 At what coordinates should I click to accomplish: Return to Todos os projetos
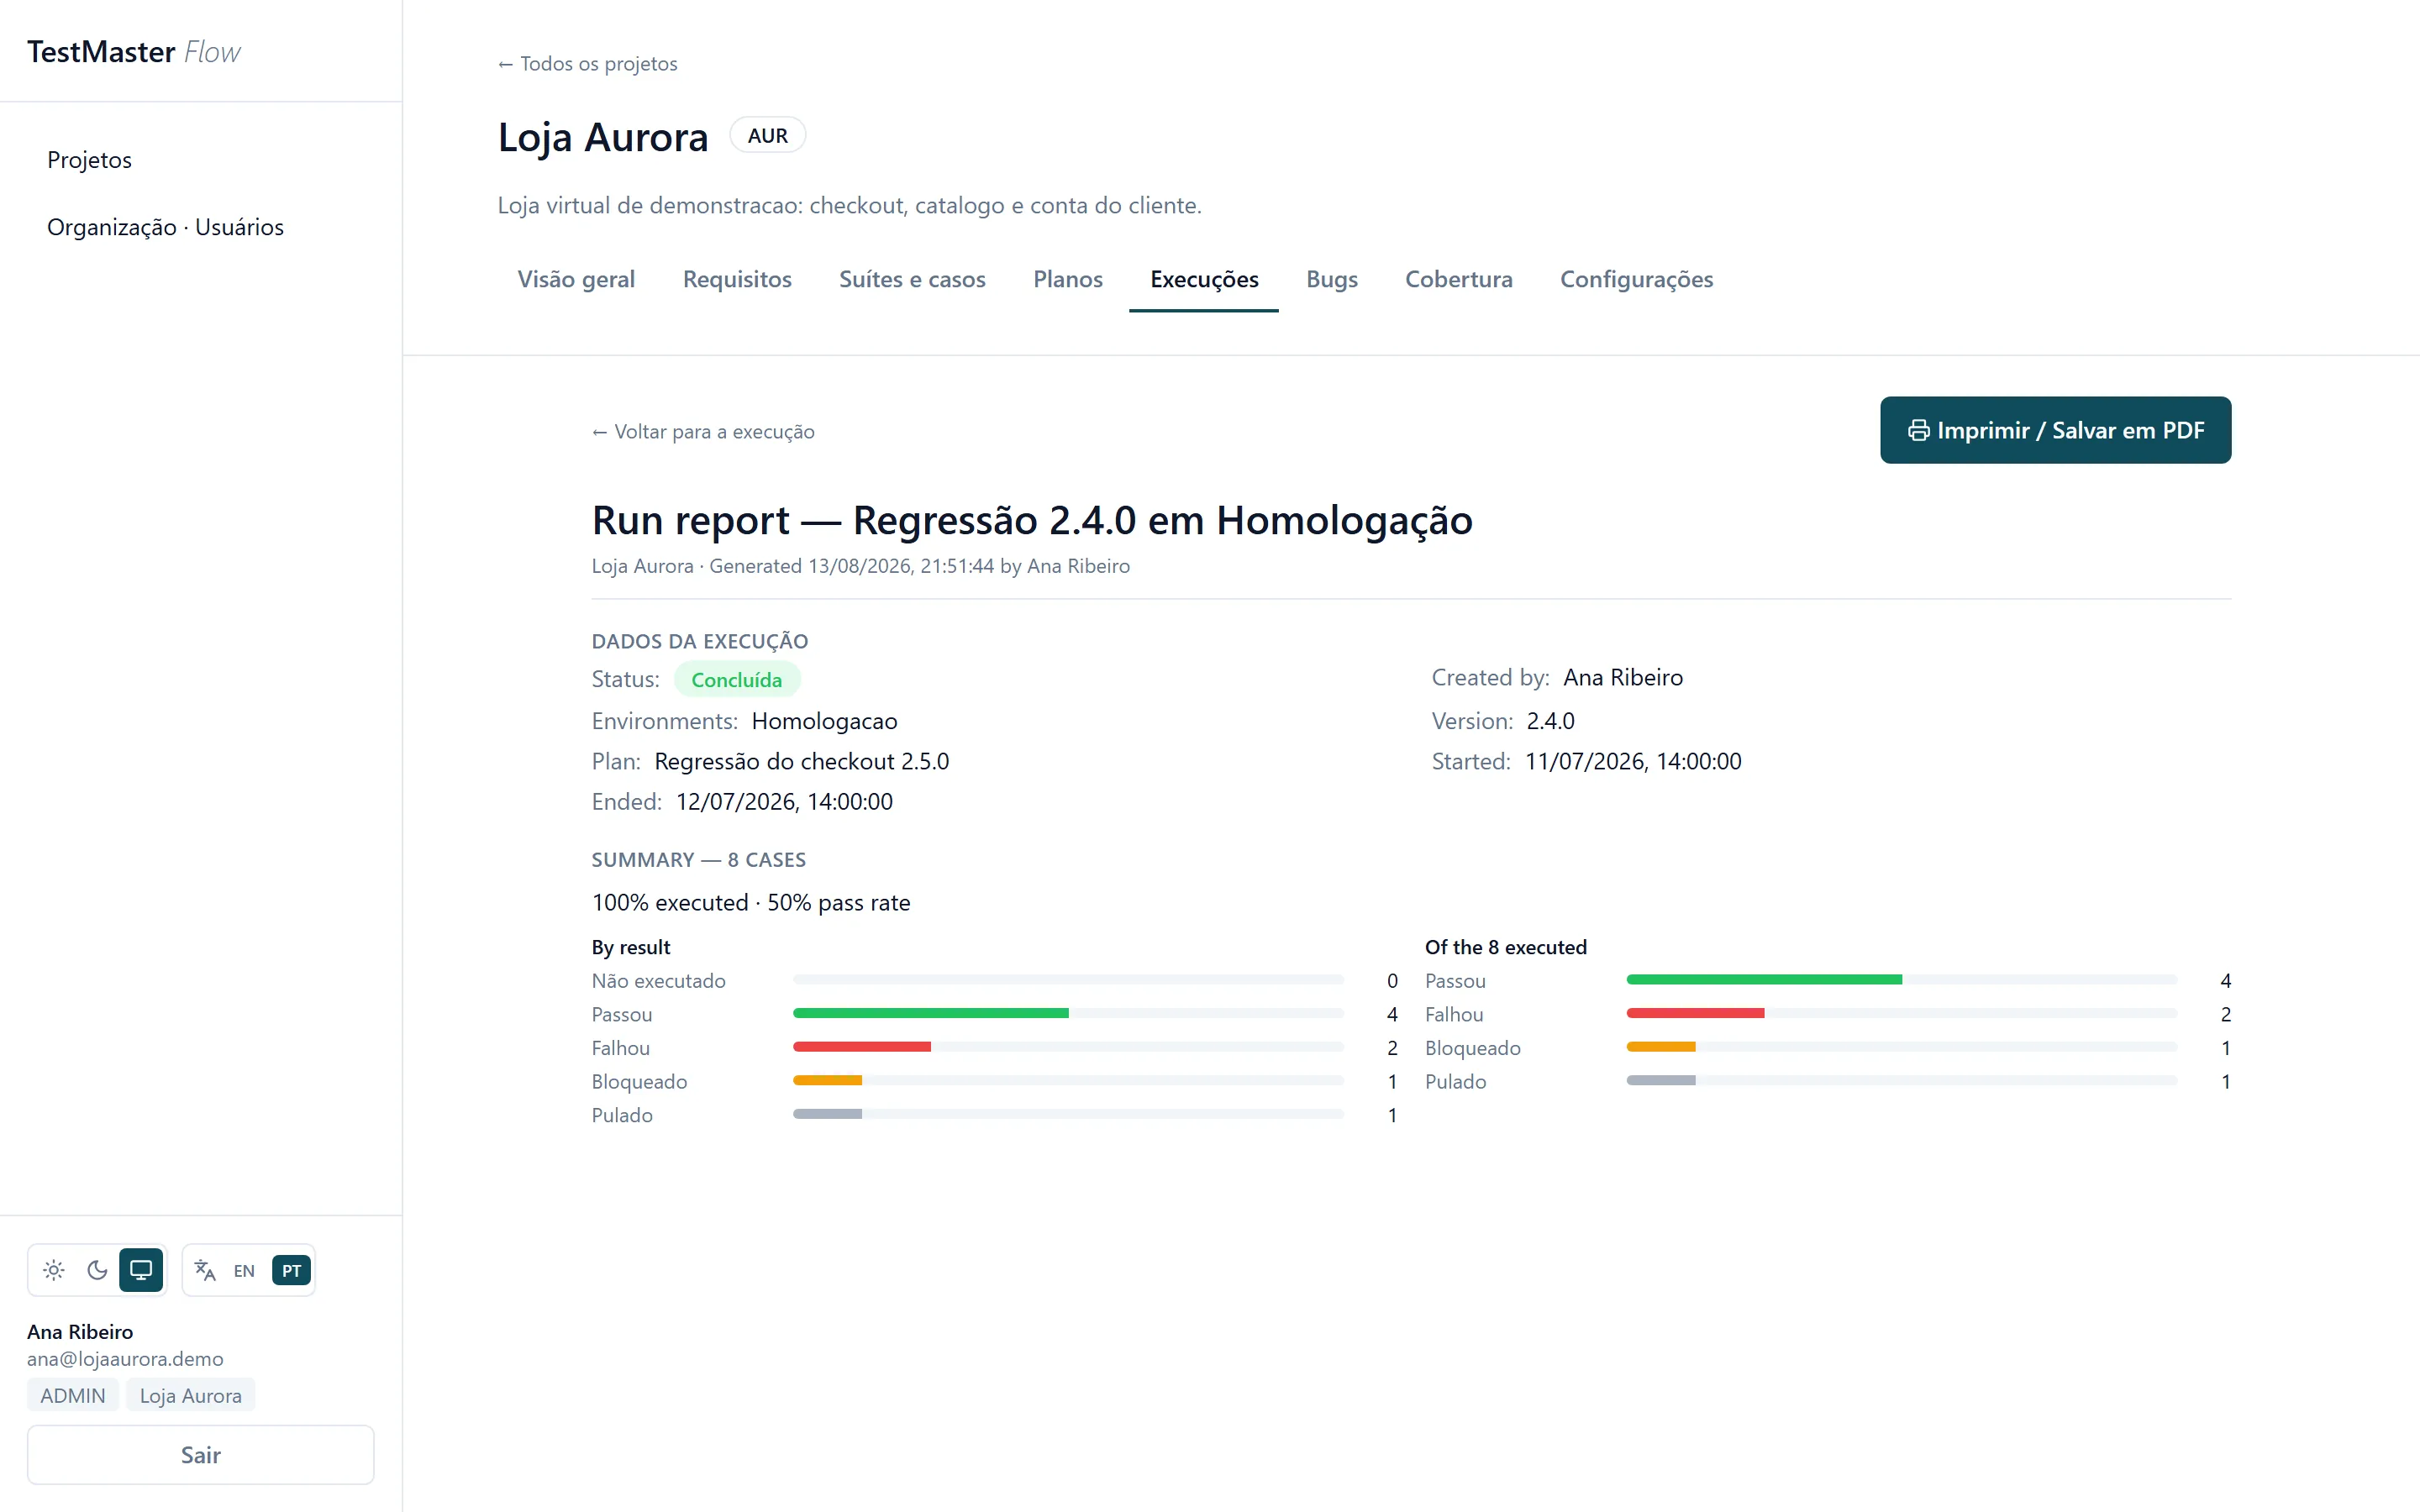[588, 64]
